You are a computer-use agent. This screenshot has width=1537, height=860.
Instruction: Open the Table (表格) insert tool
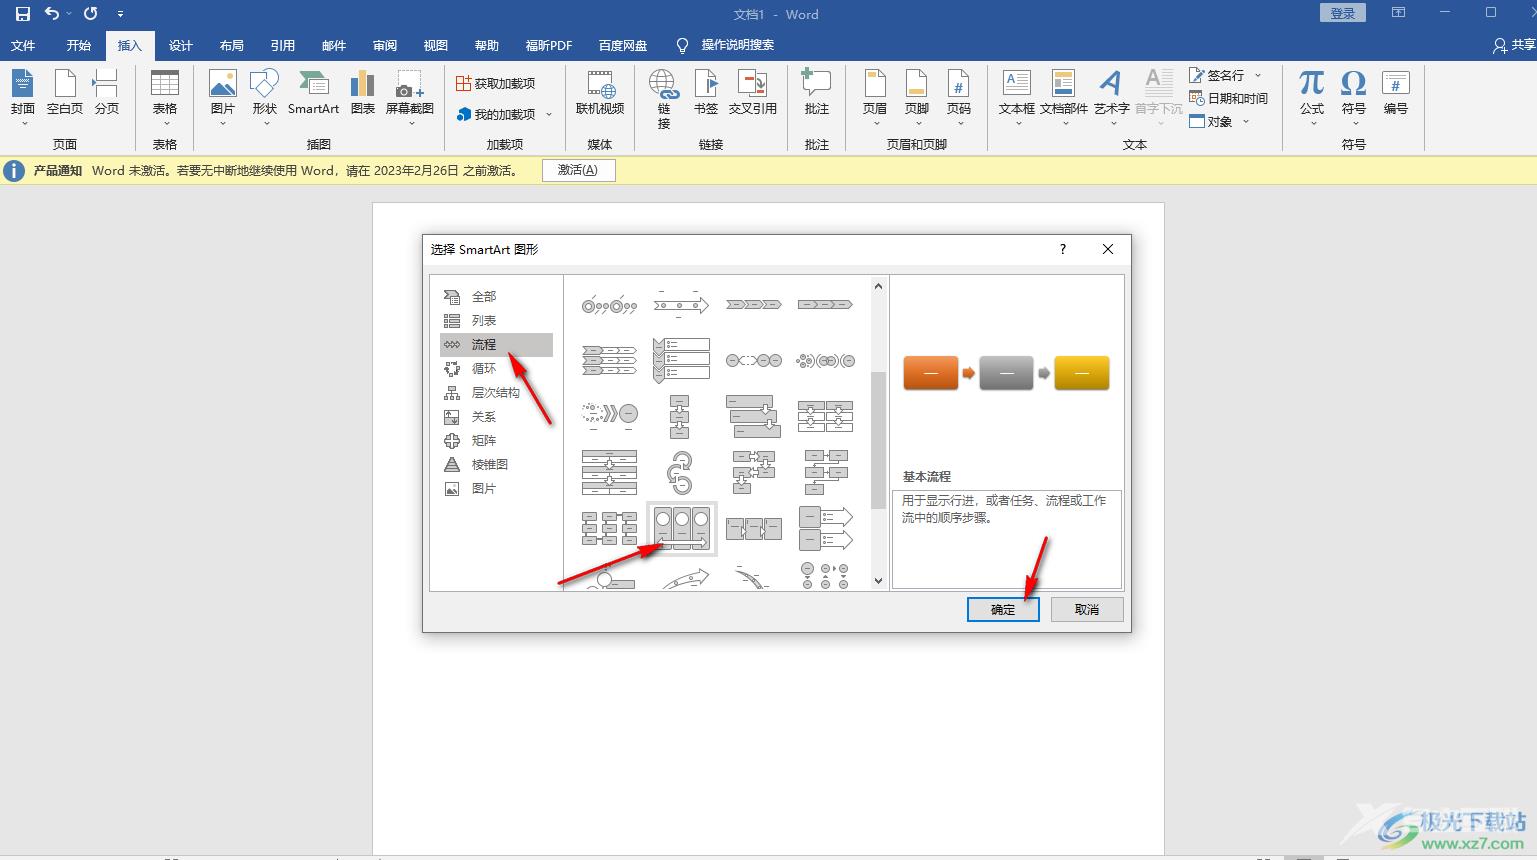[x=165, y=97]
